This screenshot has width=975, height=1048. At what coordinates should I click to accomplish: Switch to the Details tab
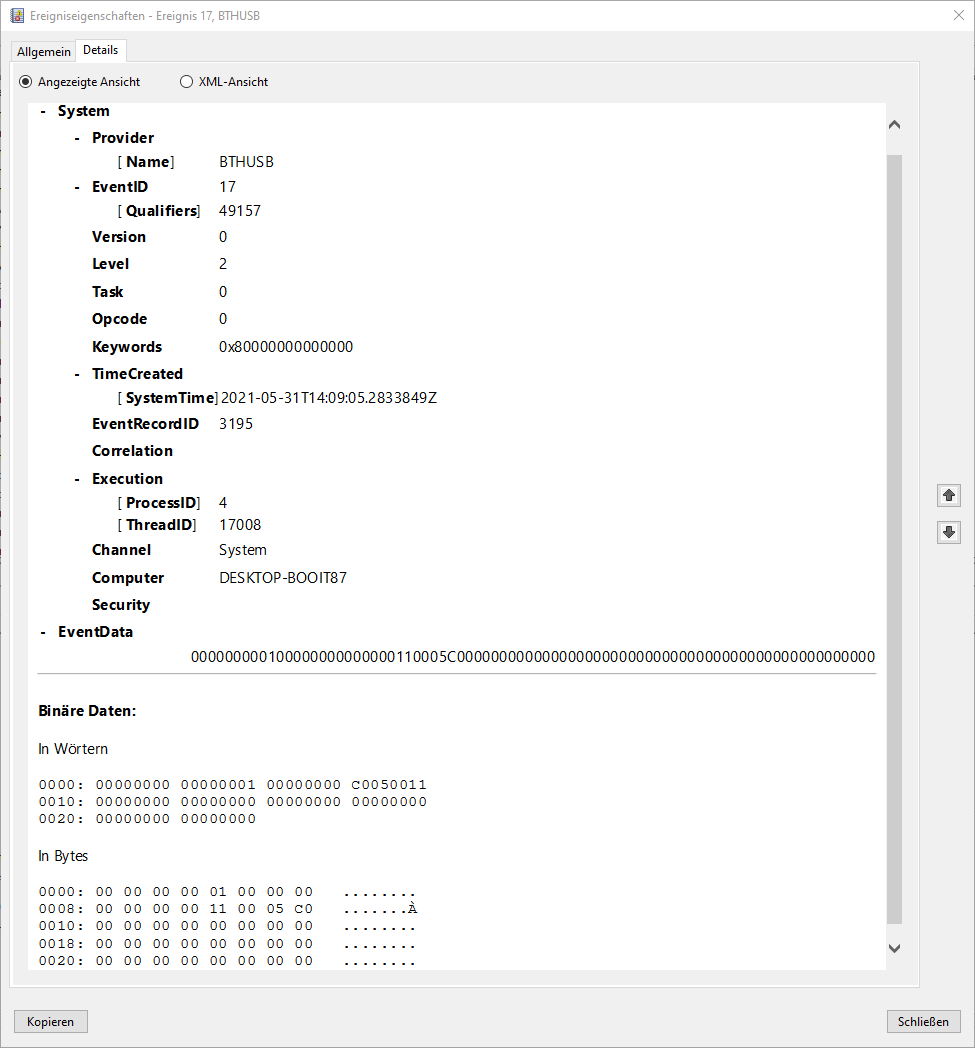[x=100, y=50]
